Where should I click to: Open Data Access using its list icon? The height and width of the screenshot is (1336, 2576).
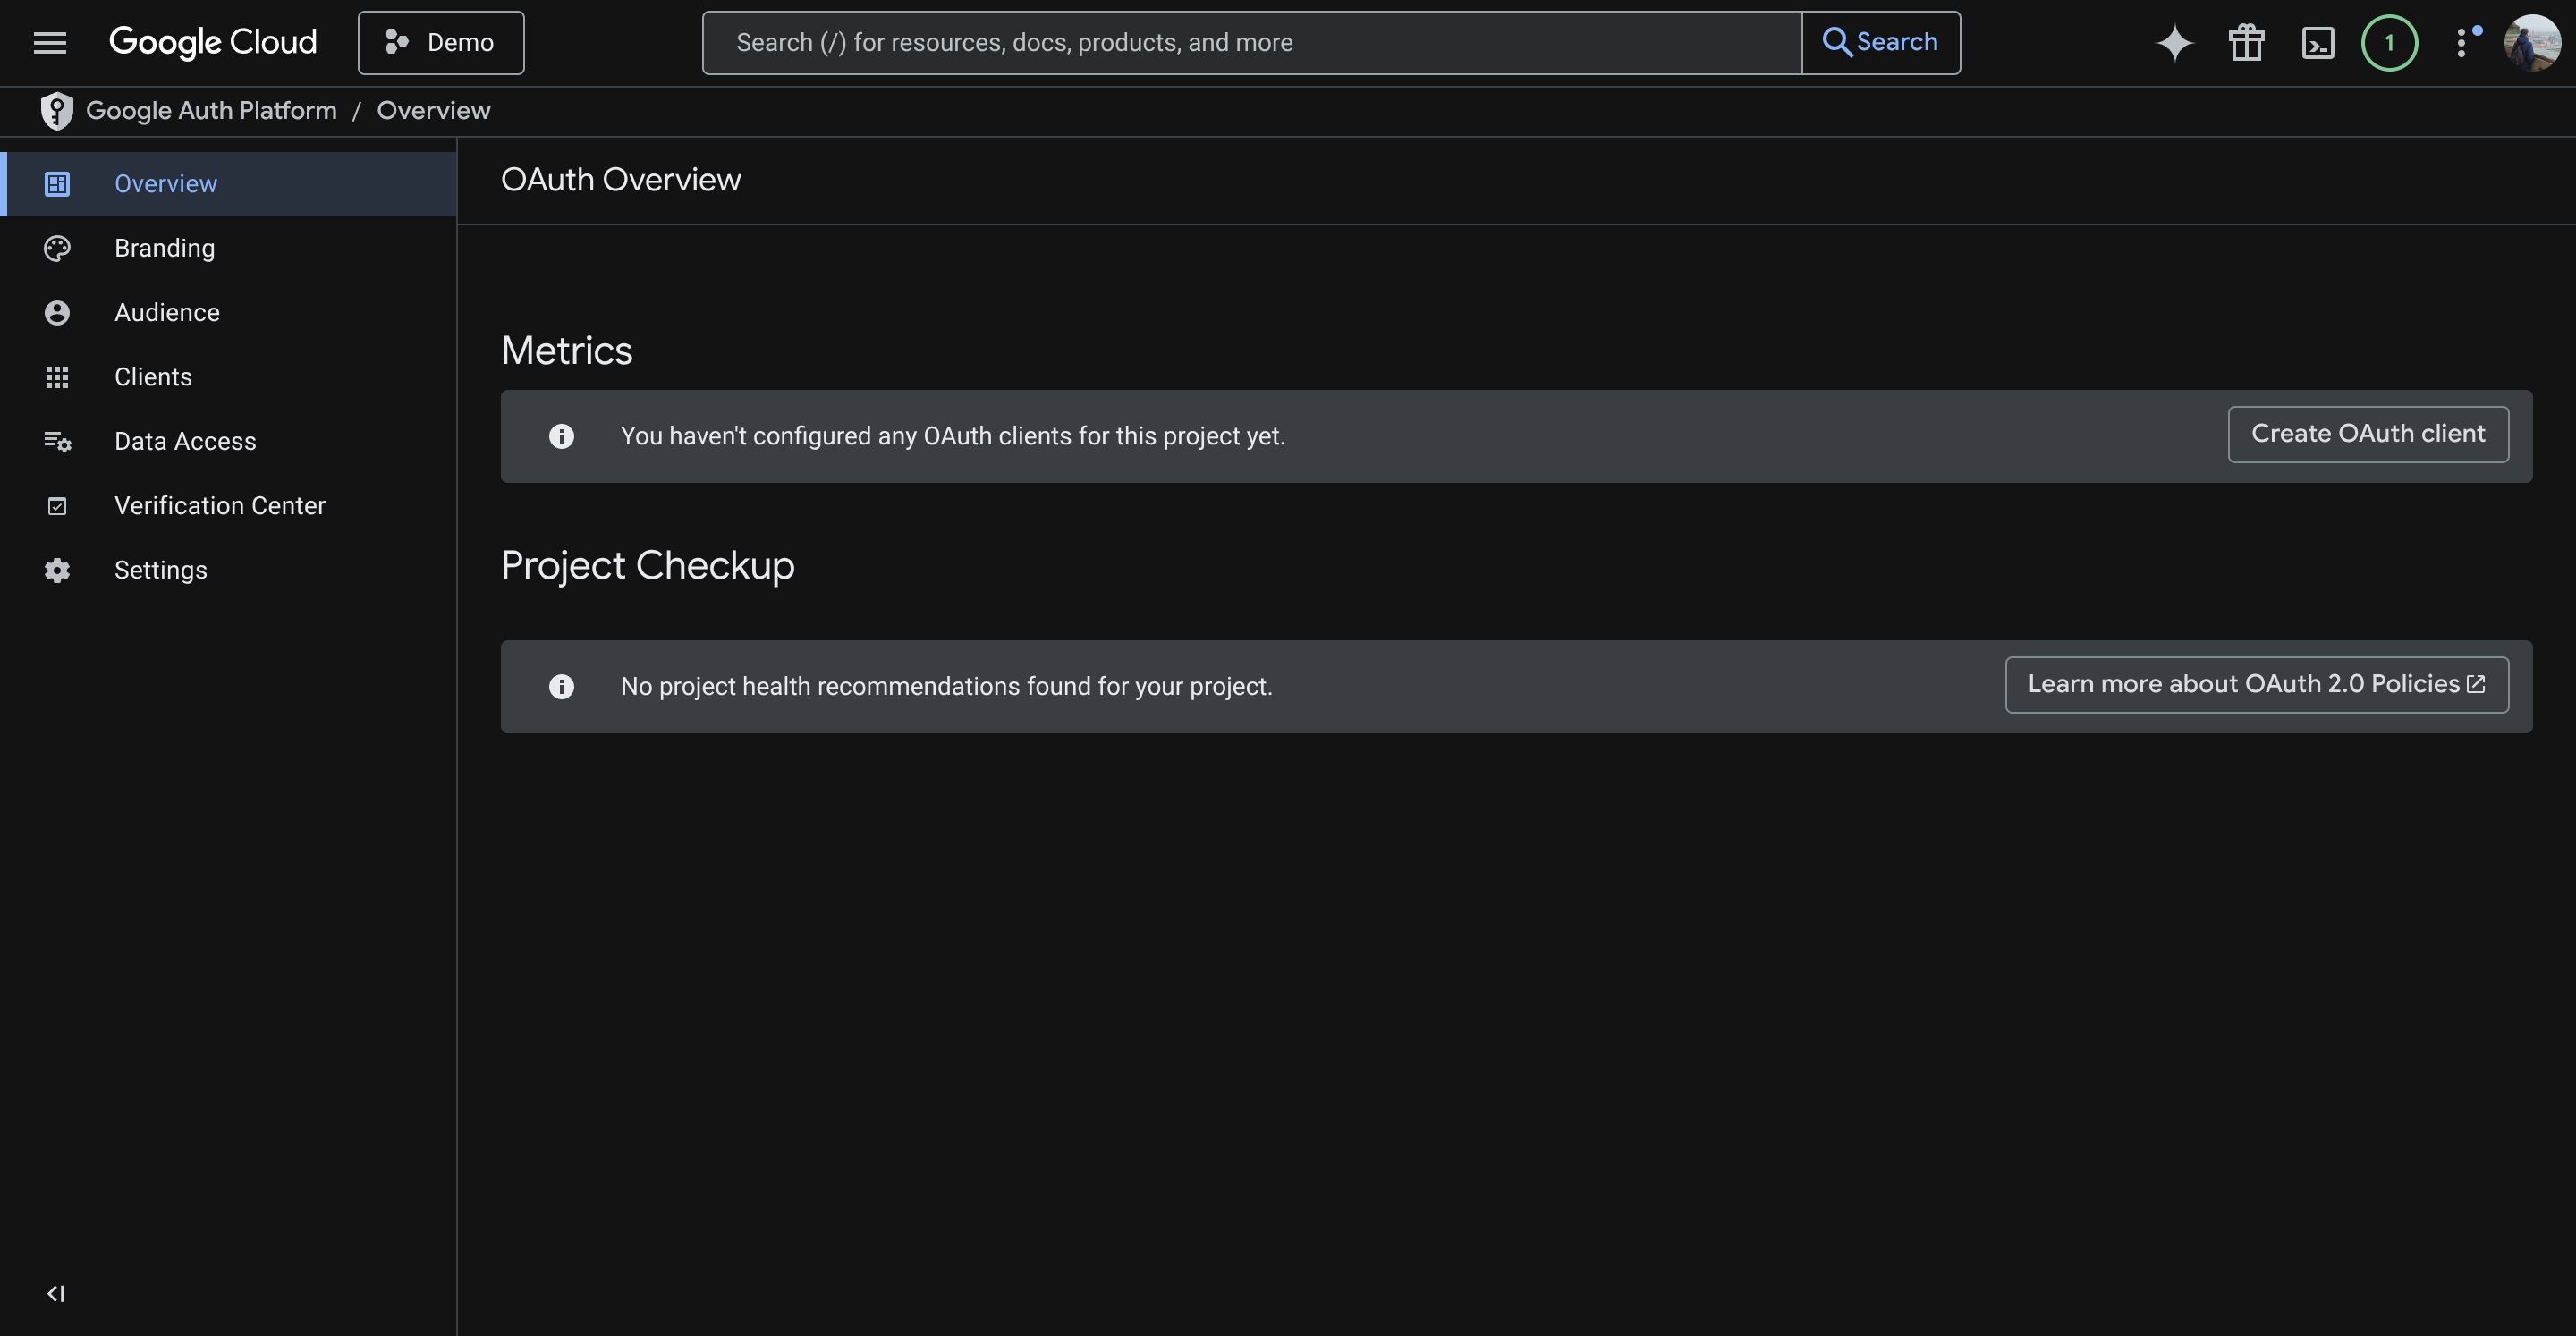(x=57, y=441)
